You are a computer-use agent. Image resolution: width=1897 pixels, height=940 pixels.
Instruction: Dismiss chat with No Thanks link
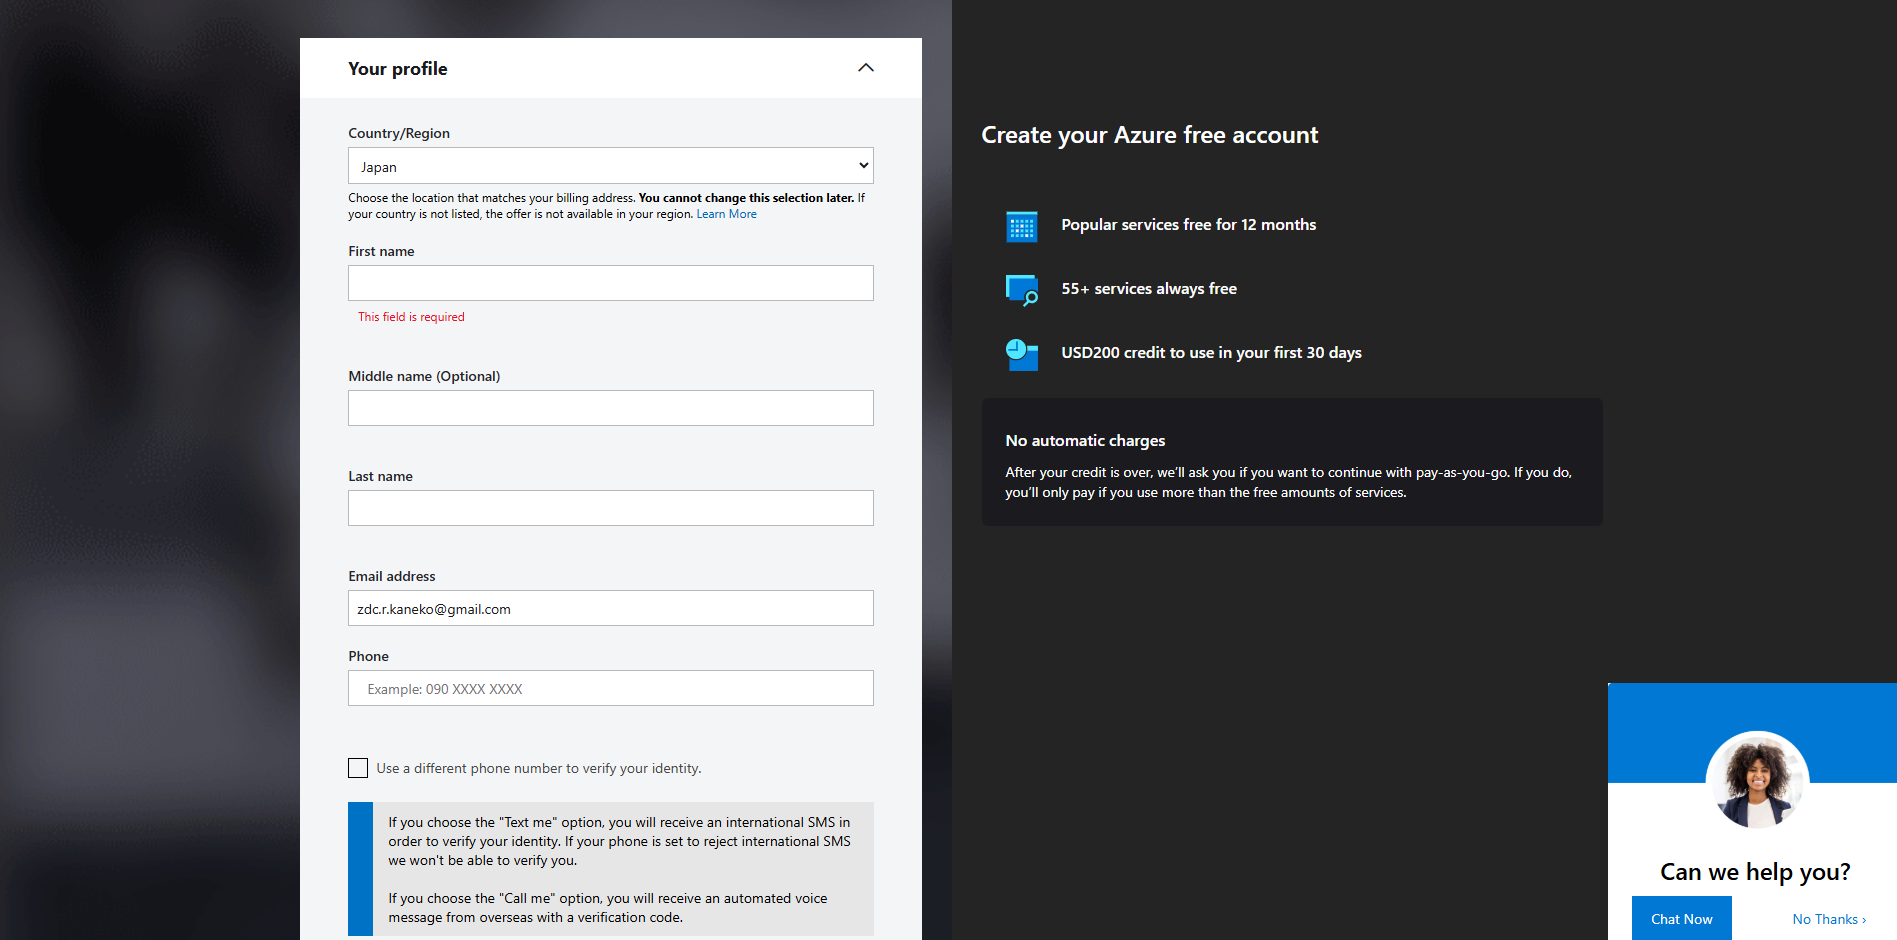pyautogui.click(x=1828, y=919)
